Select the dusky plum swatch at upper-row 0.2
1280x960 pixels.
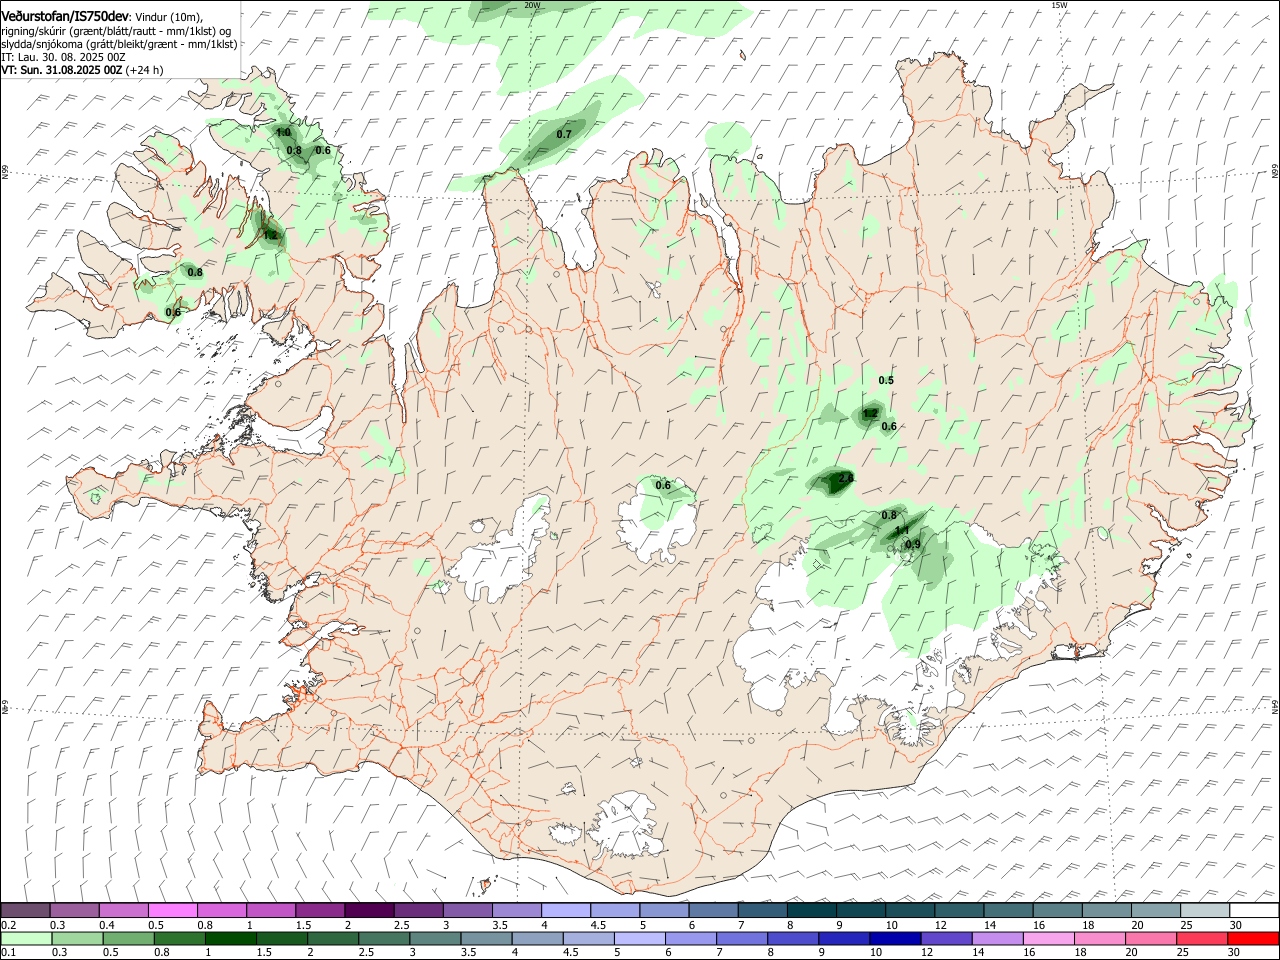[x=26, y=910]
